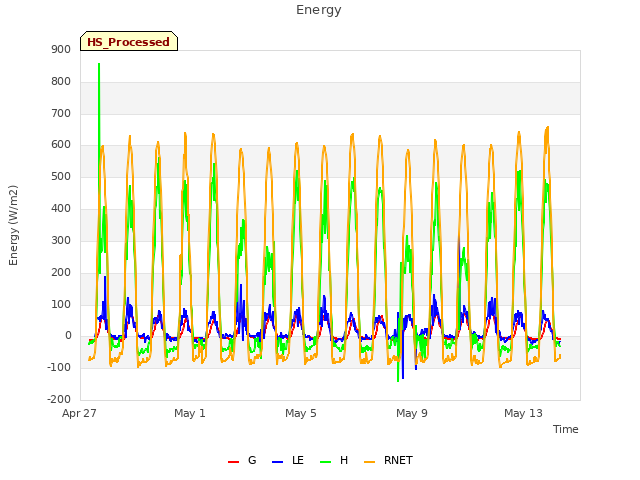
Task: Click the Energy (W/m2) axis title
Action: coord(13,225)
